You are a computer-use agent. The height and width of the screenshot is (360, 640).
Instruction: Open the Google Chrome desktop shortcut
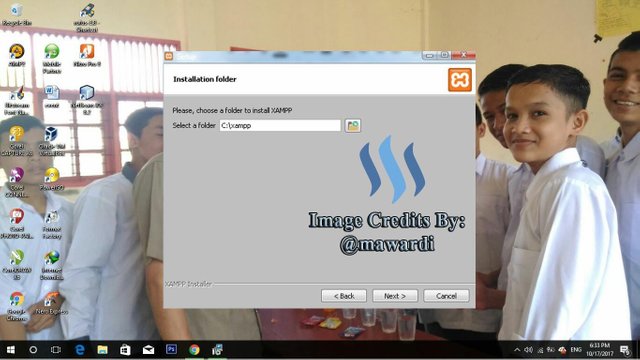click(x=17, y=307)
